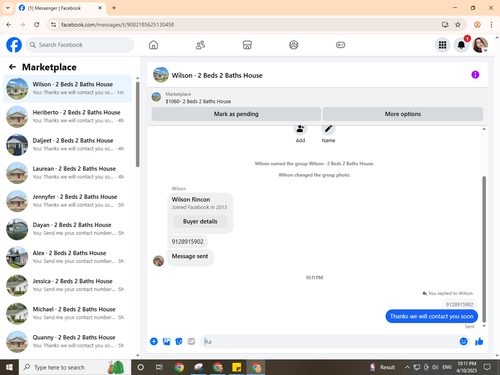
Task: Open the Windows Start menu
Action: pos(9,367)
